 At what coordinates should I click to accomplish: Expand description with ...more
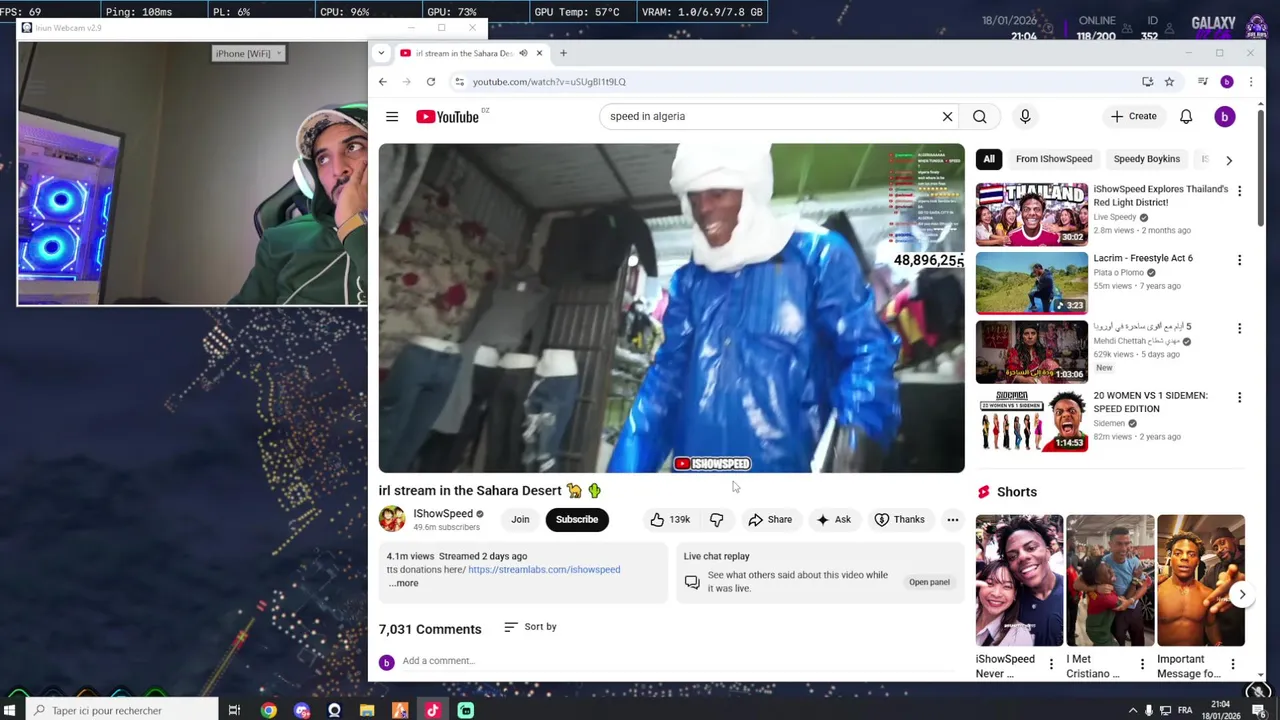(x=404, y=583)
